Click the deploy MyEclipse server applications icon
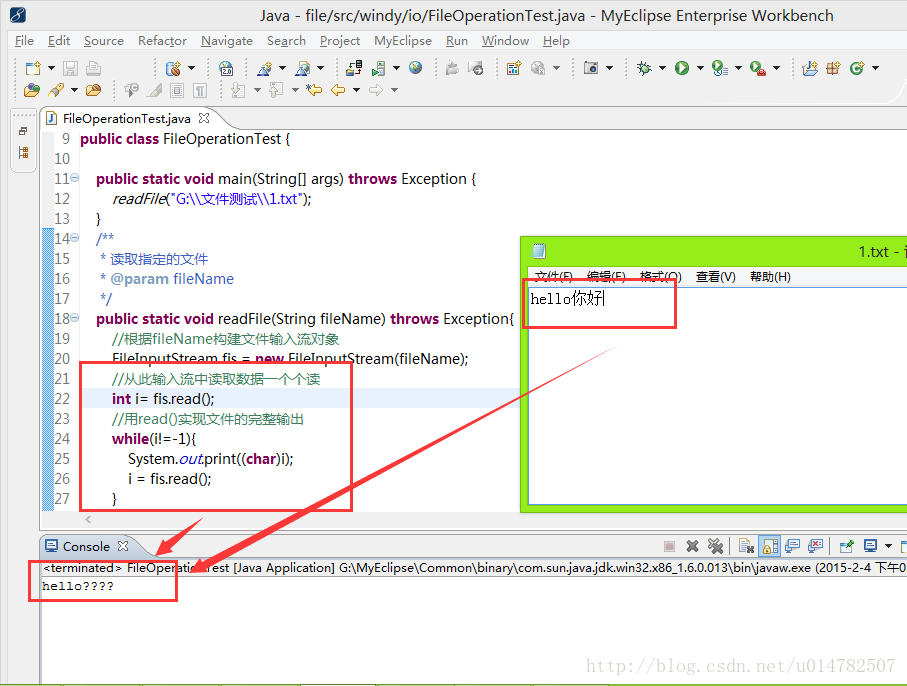Screen dimensions: 907x686 point(353,68)
